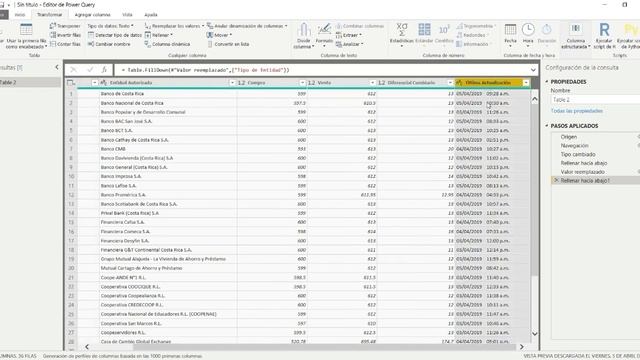
Task: Click Invertir filas in the ribbon
Action: 65,35
